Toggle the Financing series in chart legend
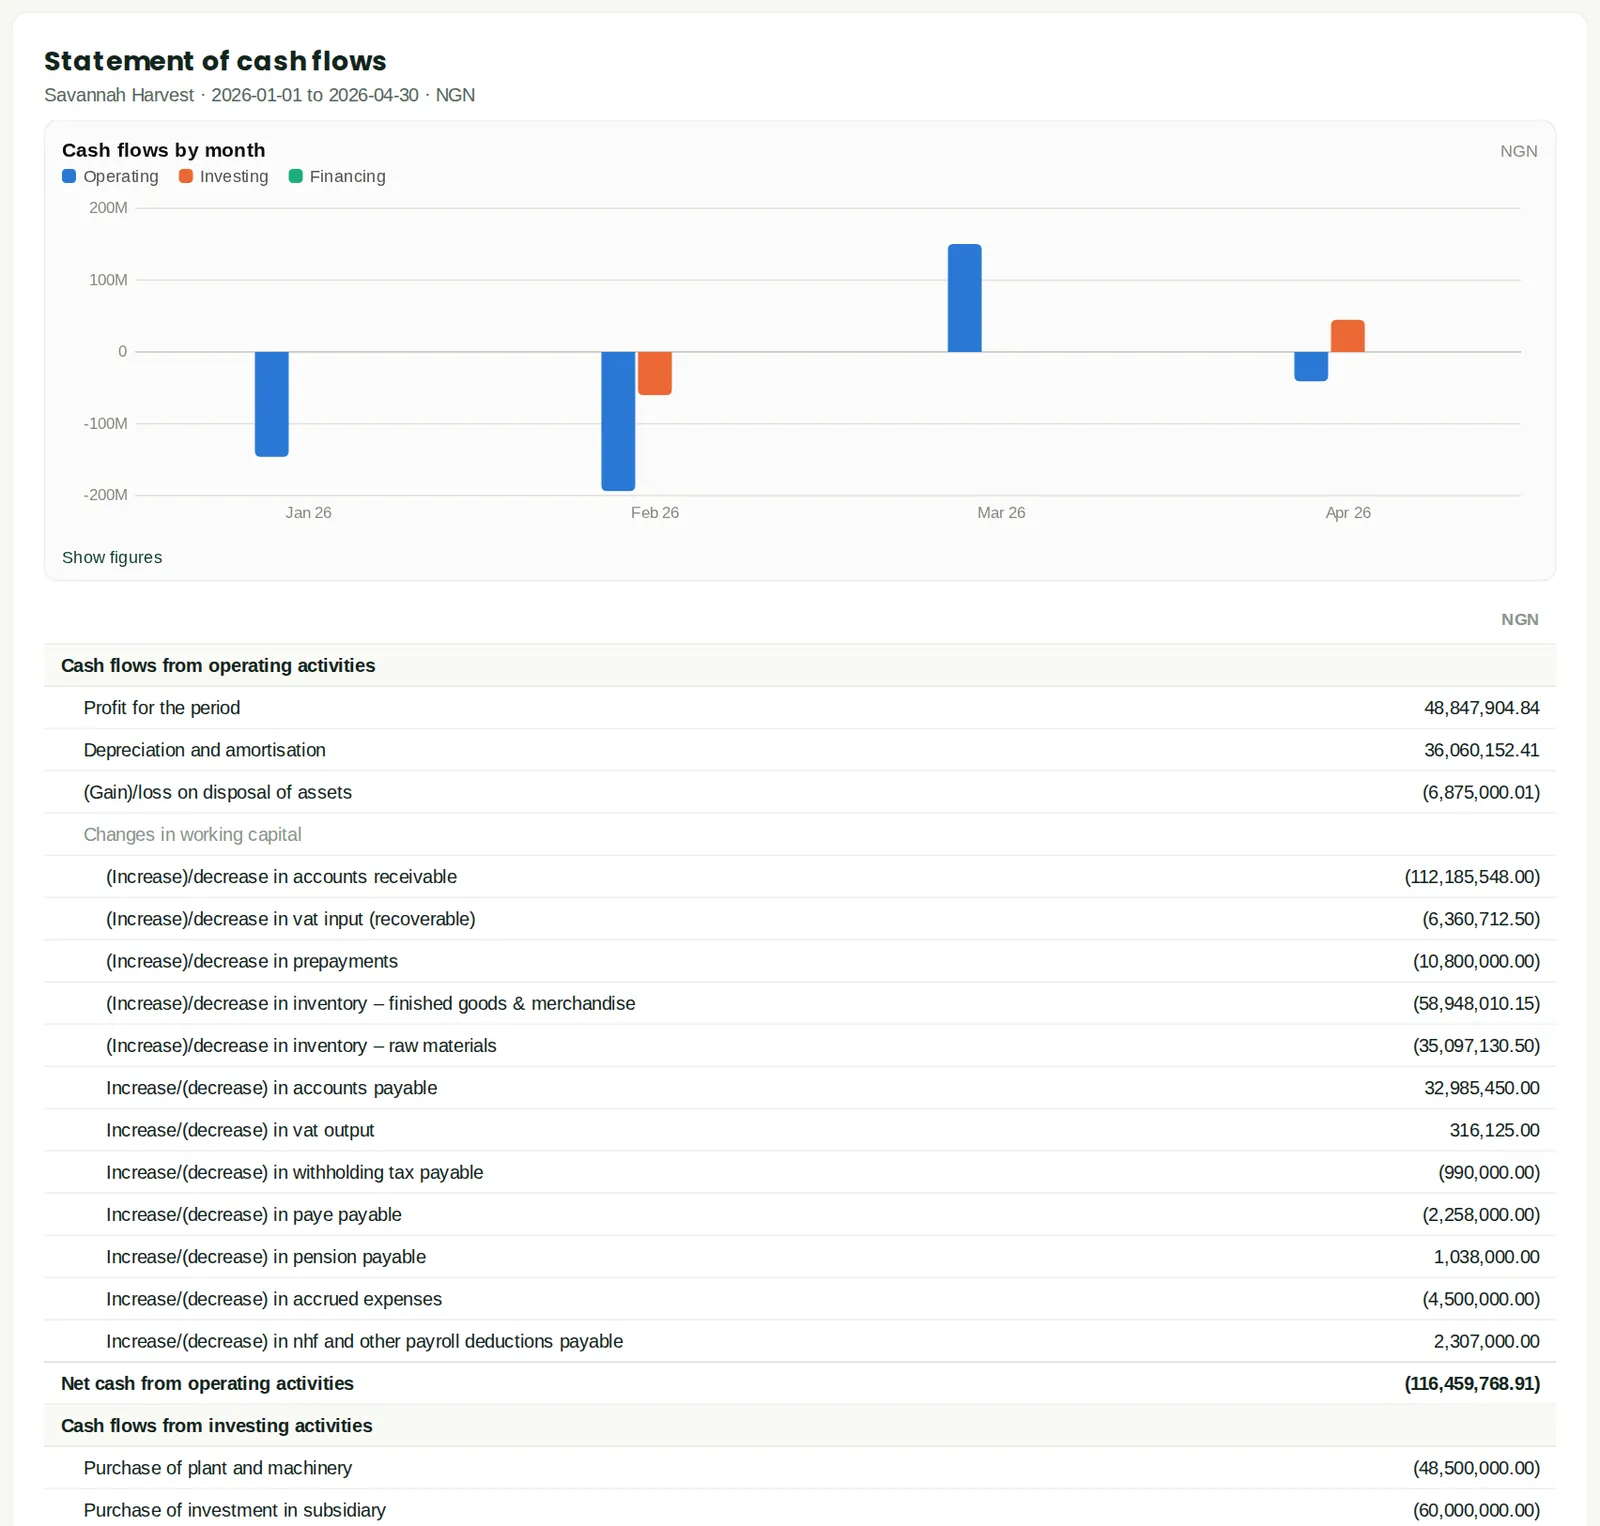Viewport: 1600px width, 1526px height. click(x=337, y=176)
